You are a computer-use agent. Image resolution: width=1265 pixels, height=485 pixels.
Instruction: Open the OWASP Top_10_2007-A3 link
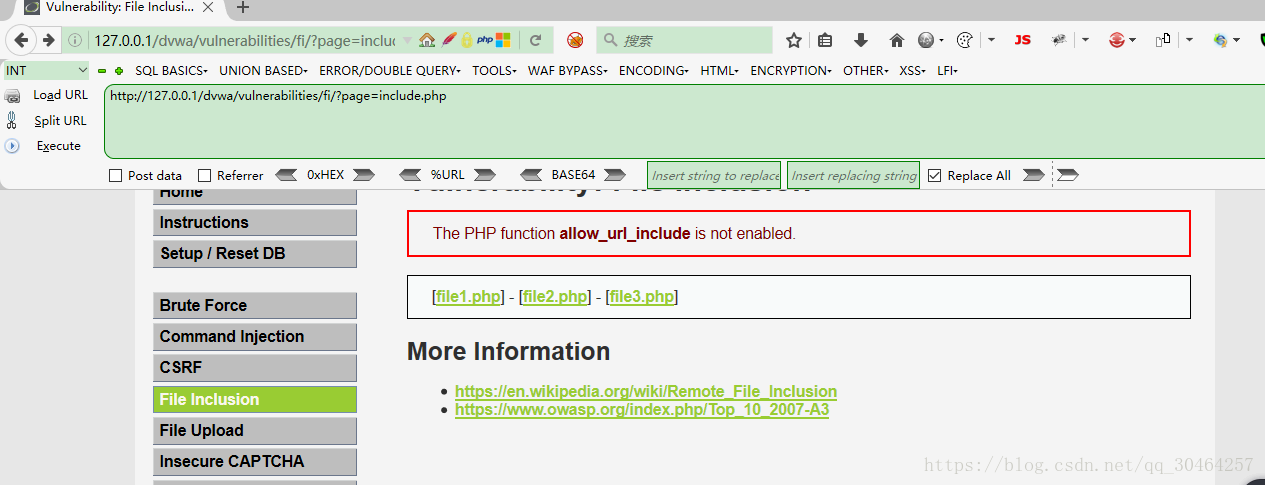coord(642,410)
